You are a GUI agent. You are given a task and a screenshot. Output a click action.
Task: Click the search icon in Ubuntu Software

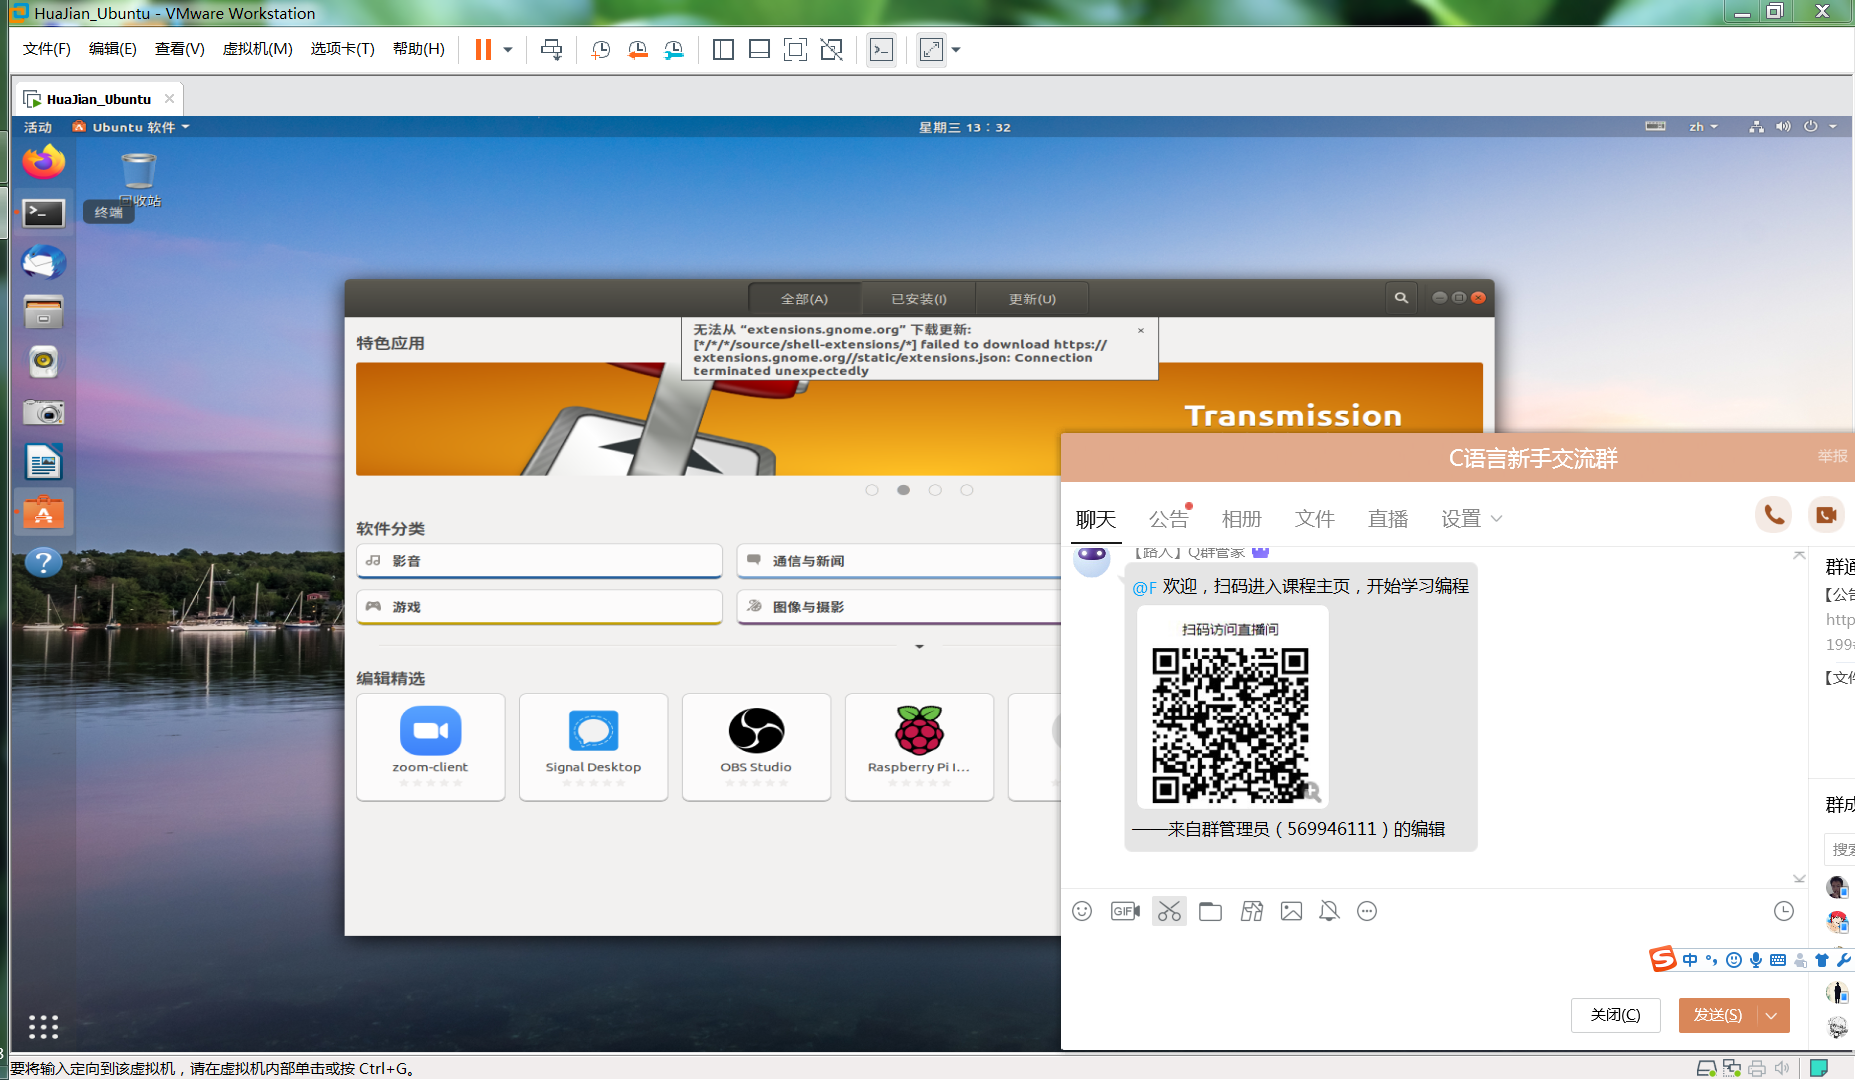click(1401, 298)
